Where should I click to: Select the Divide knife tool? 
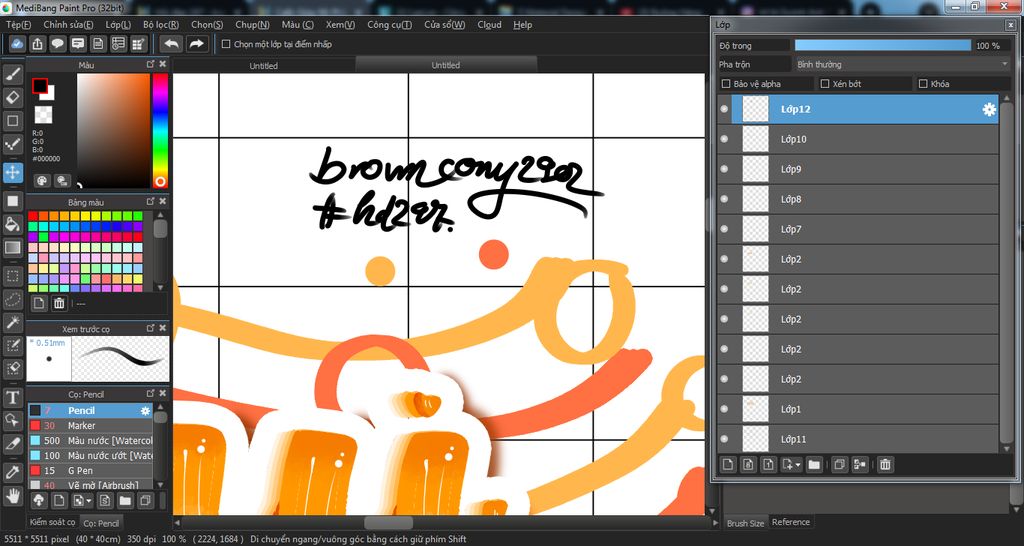(12, 444)
